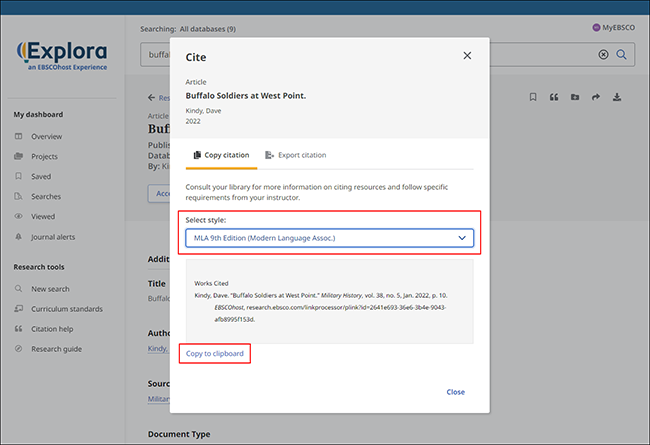Open Searches in the sidebar
This screenshot has height=445, width=650.
tap(46, 196)
